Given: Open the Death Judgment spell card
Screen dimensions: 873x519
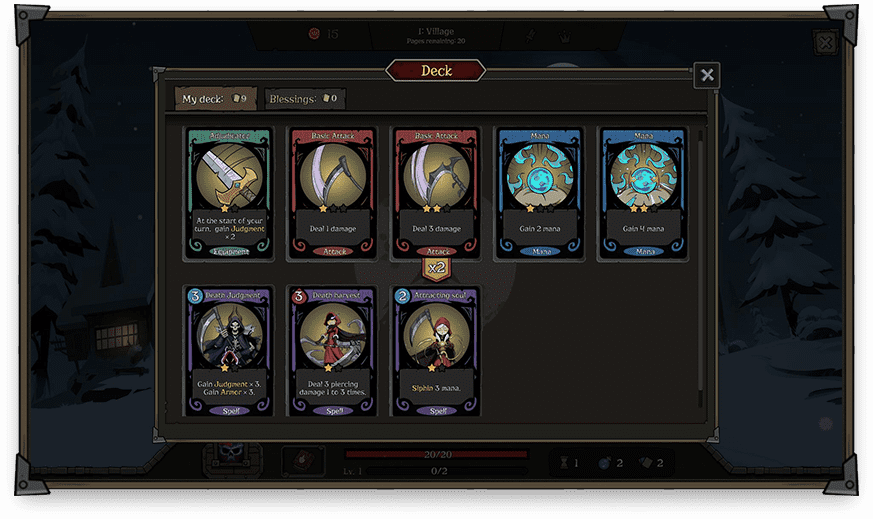Looking at the screenshot, I should pyautogui.click(x=229, y=351).
